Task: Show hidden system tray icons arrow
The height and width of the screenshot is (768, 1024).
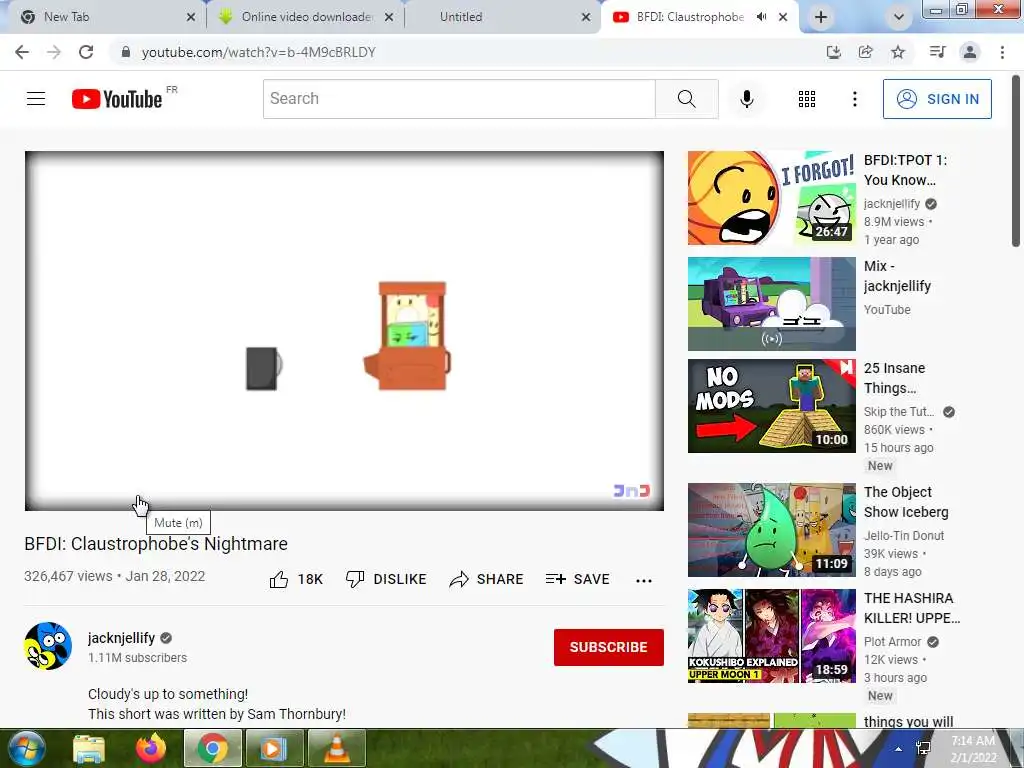Action: click(898, 749)
